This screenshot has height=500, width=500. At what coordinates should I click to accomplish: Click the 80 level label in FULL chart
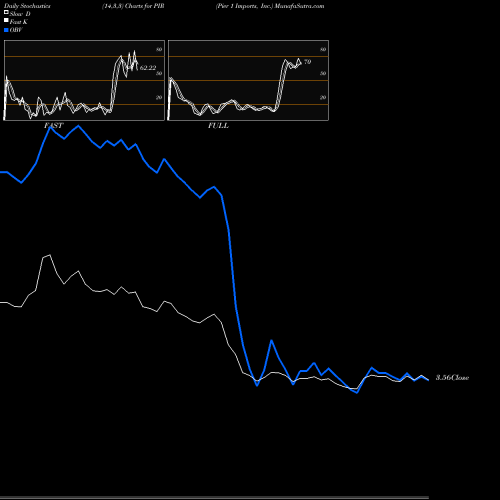323,49
